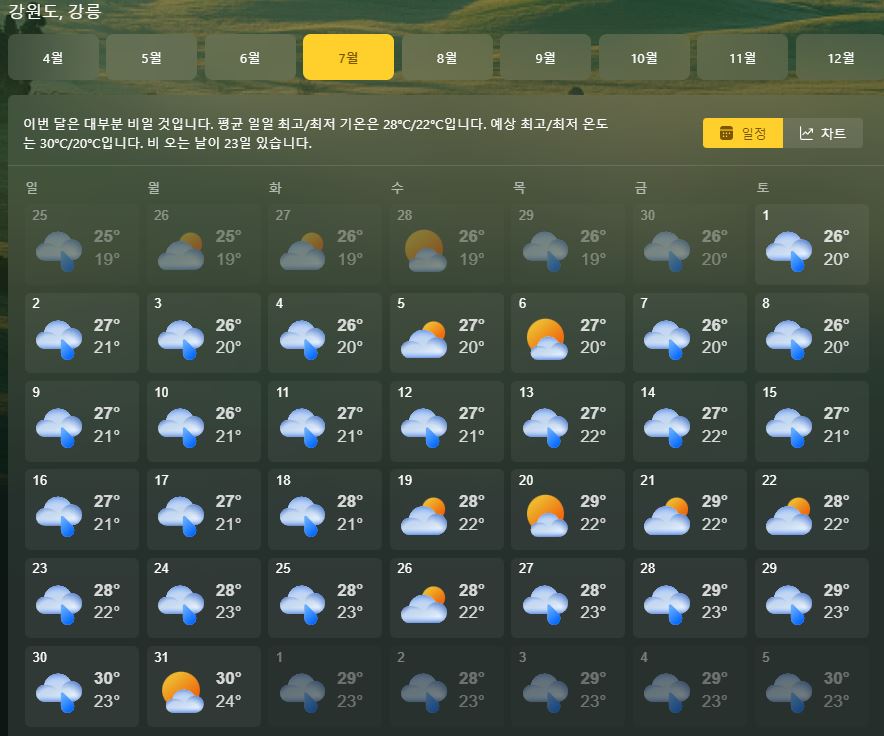Open the dimmed August 3 forecast card
This screenshot has height=736, width=884.
pyautogui.click(x=568, y=686)
